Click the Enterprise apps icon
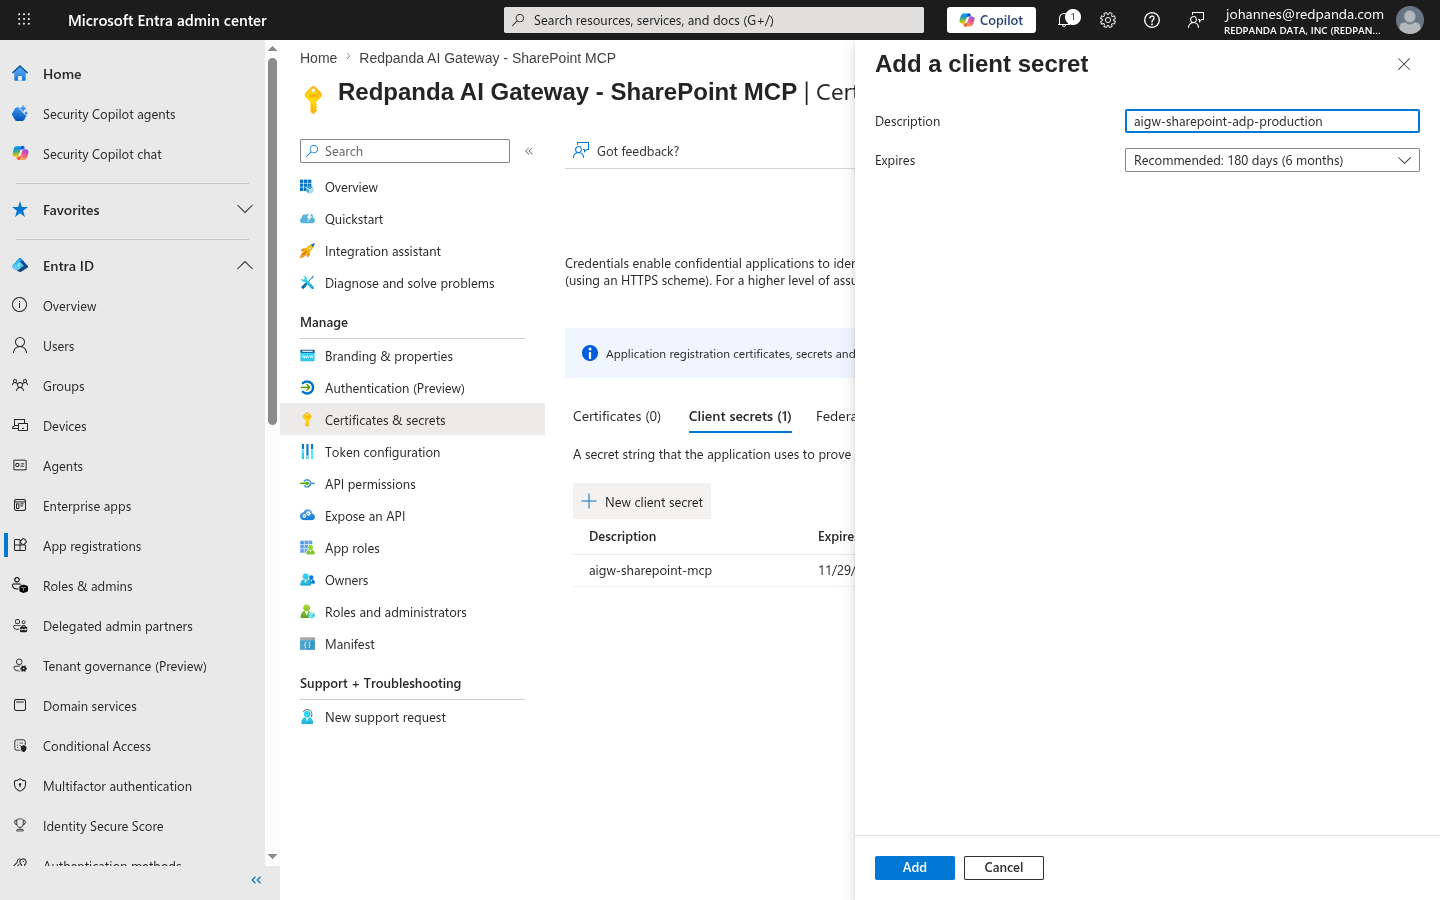 coord(20,506)
